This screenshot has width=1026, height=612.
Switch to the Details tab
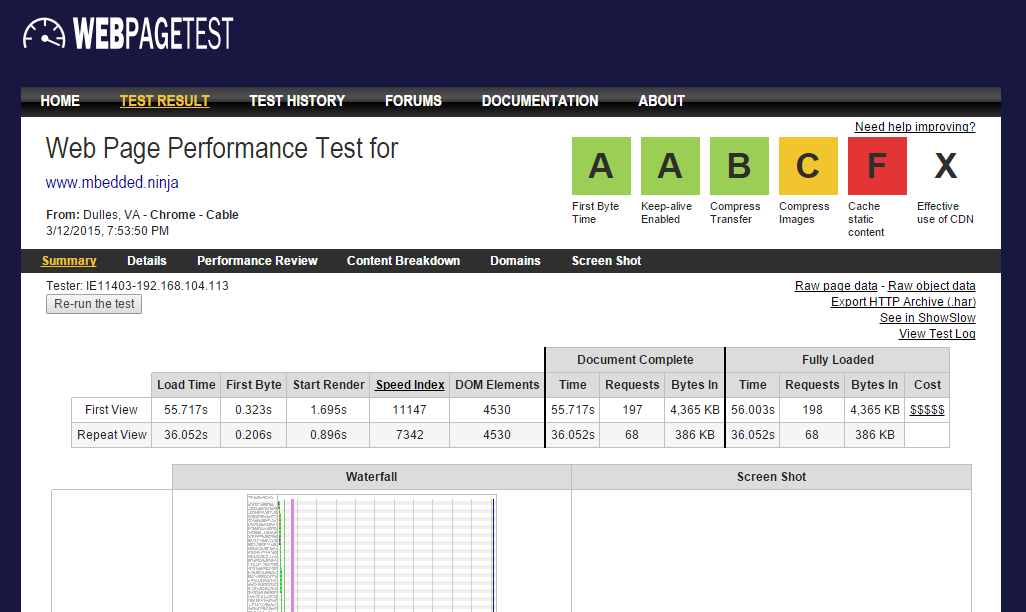147,261
